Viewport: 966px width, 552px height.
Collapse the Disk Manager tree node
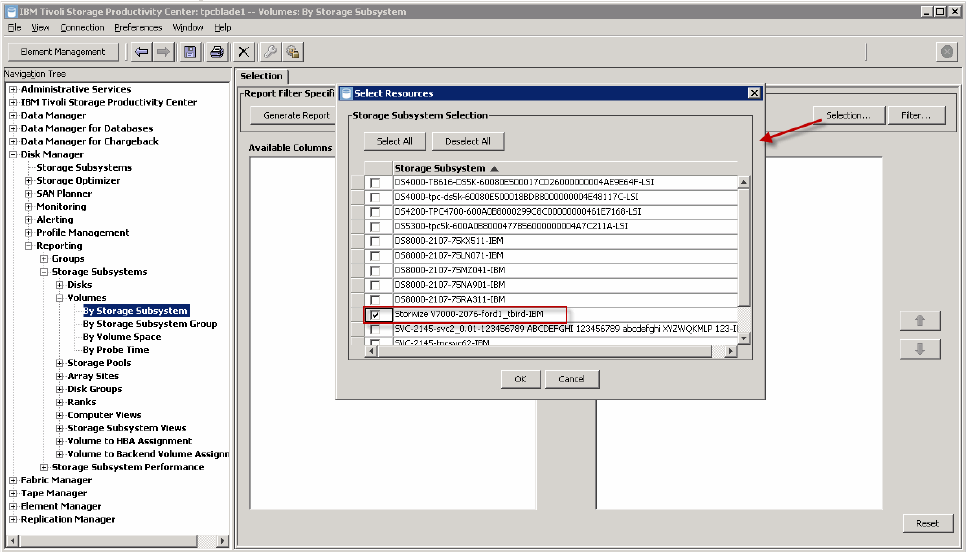point(13,155)
